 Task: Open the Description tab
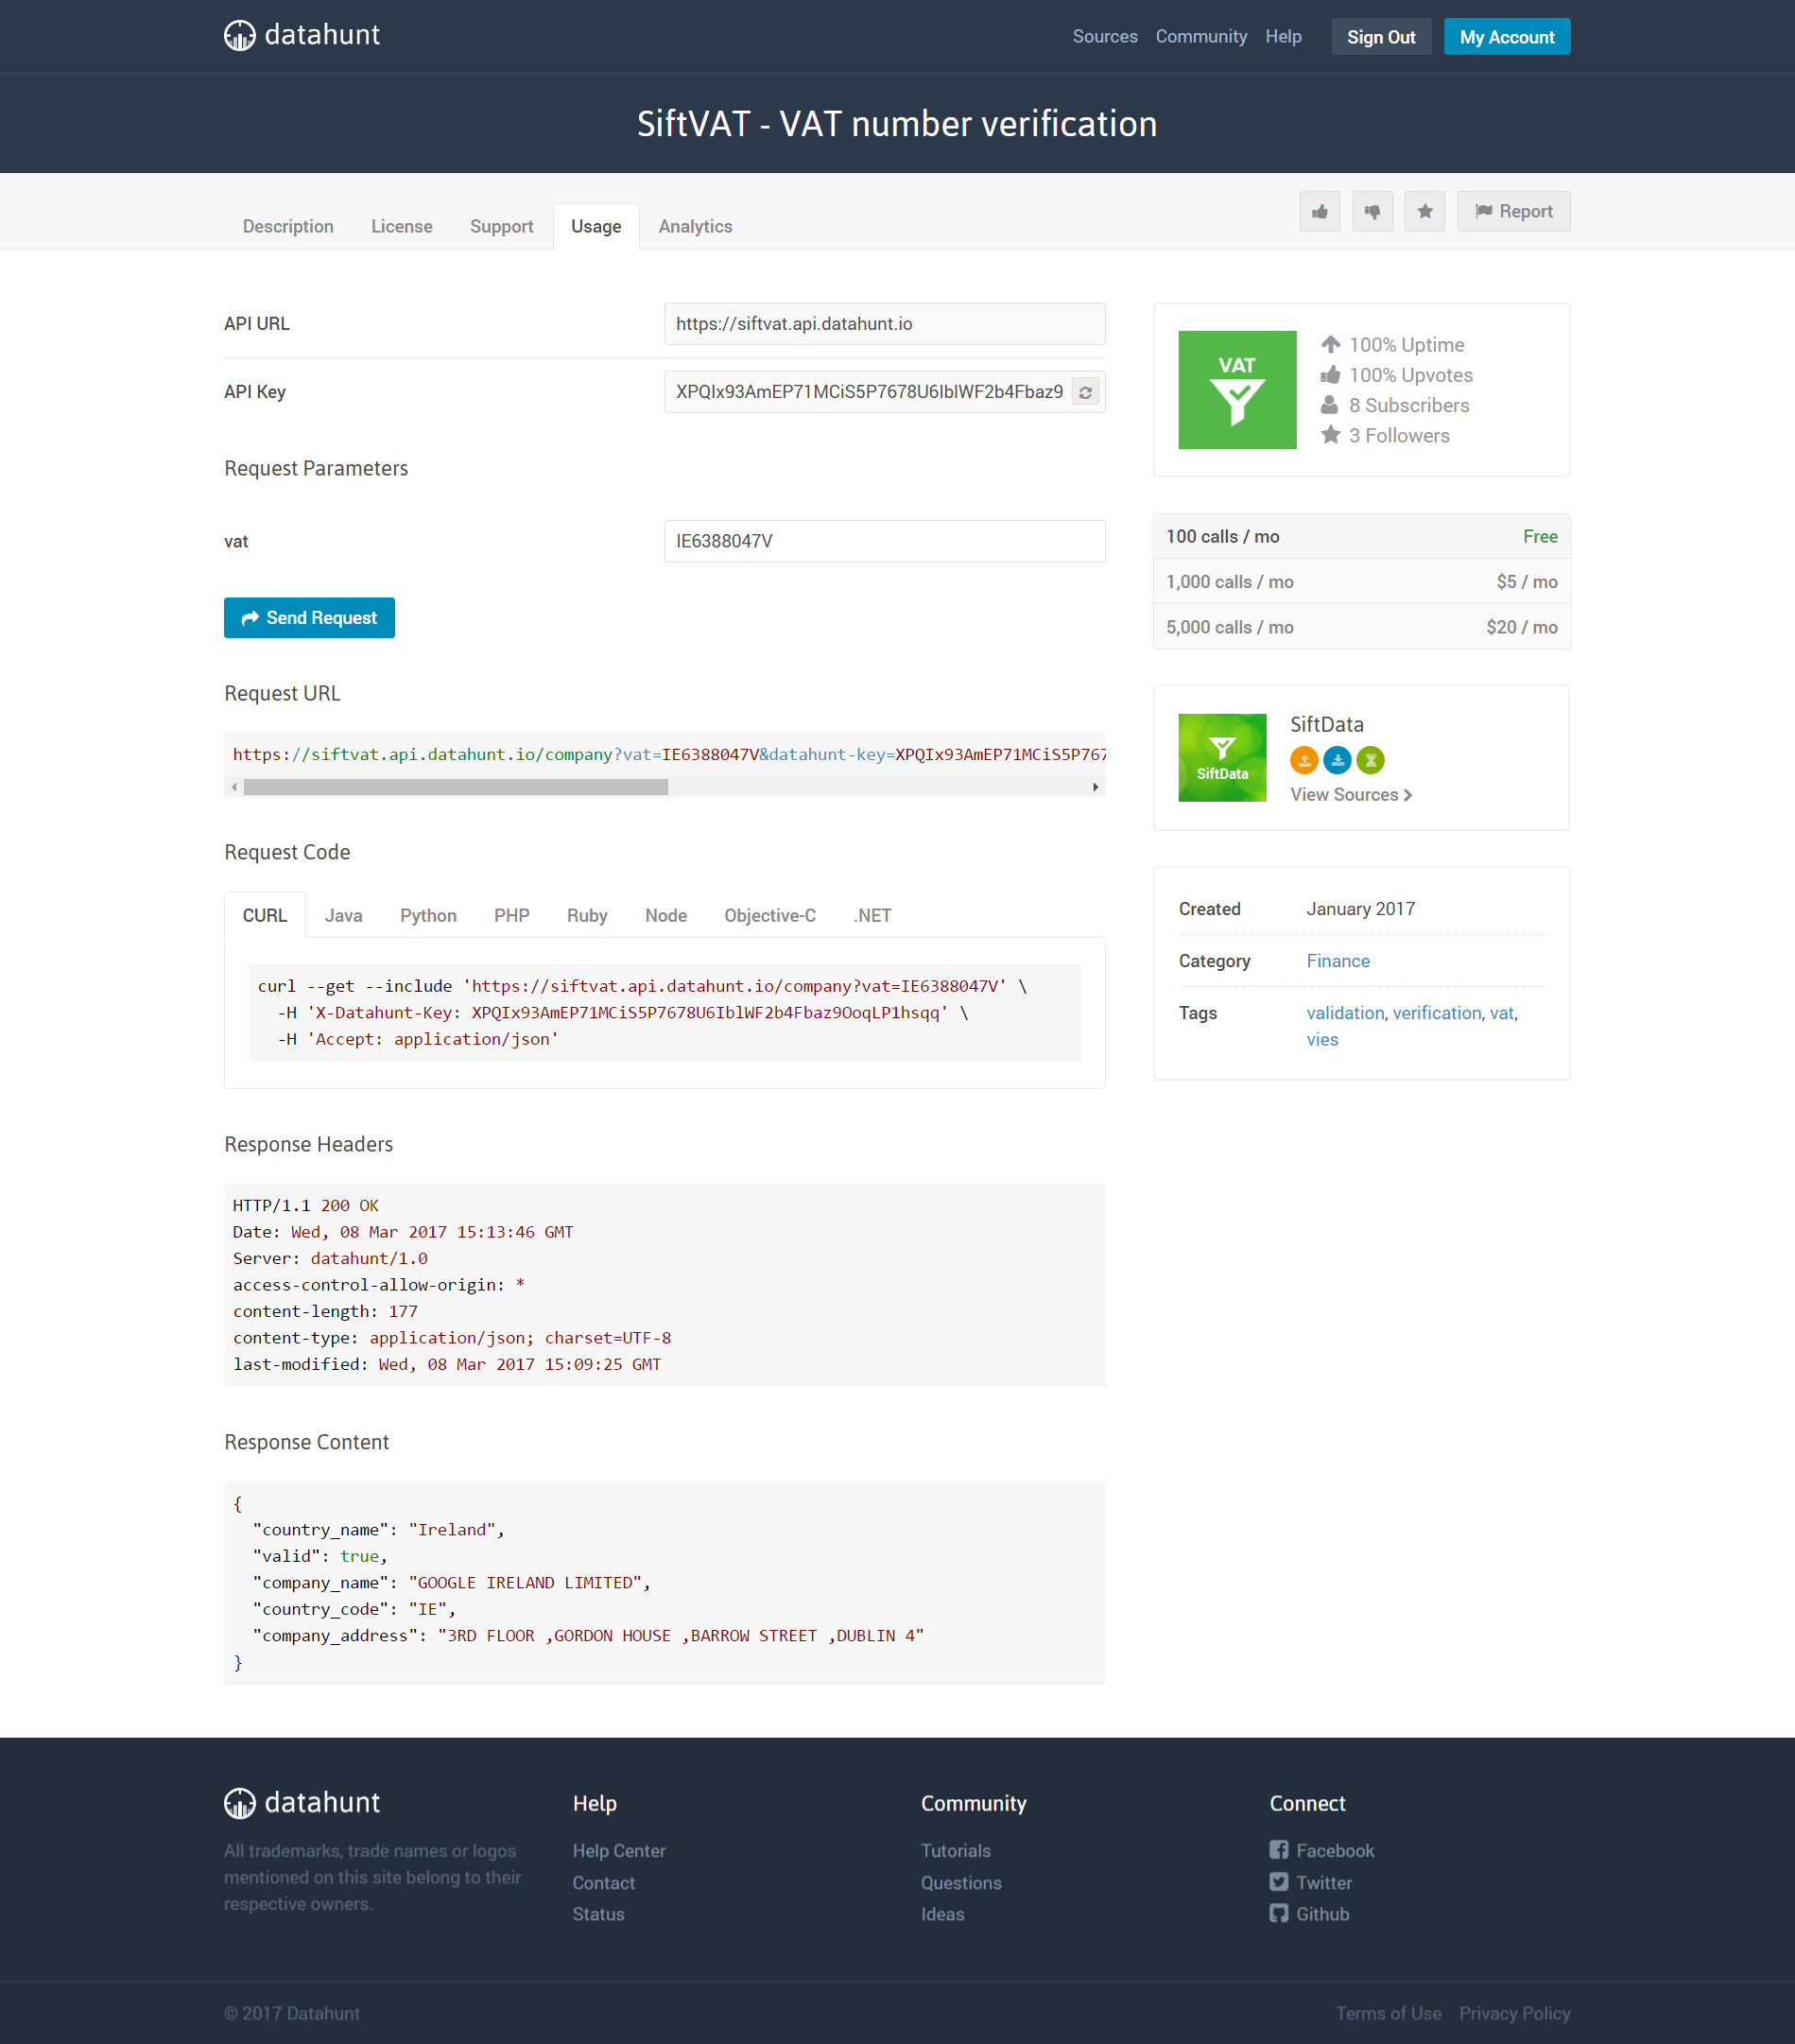point(288,226)
